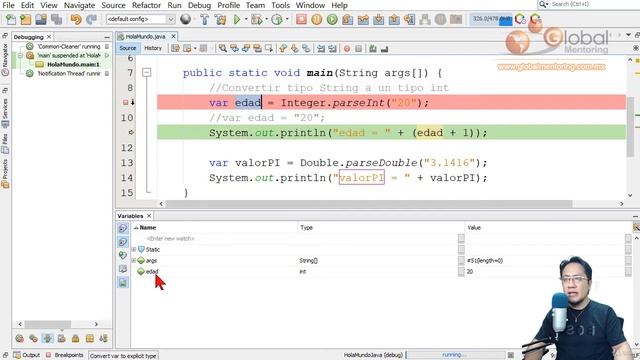The height and width of the screenshot is (360, 640).
Task: Open the Navigator side panel
Action: pos(5,59)
